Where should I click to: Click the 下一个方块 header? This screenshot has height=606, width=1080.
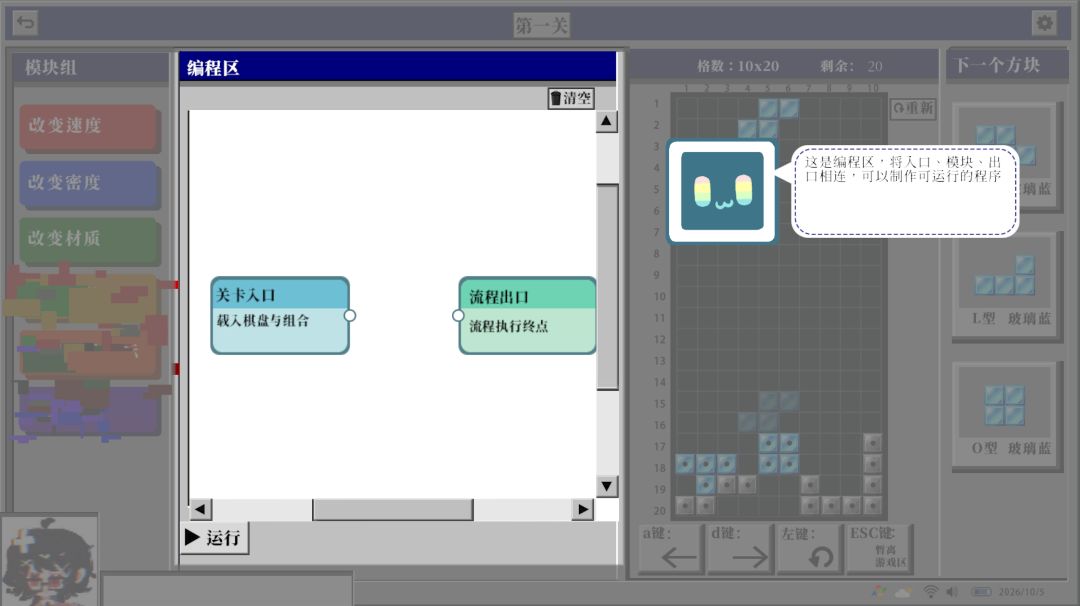click(x=997, y=65)
